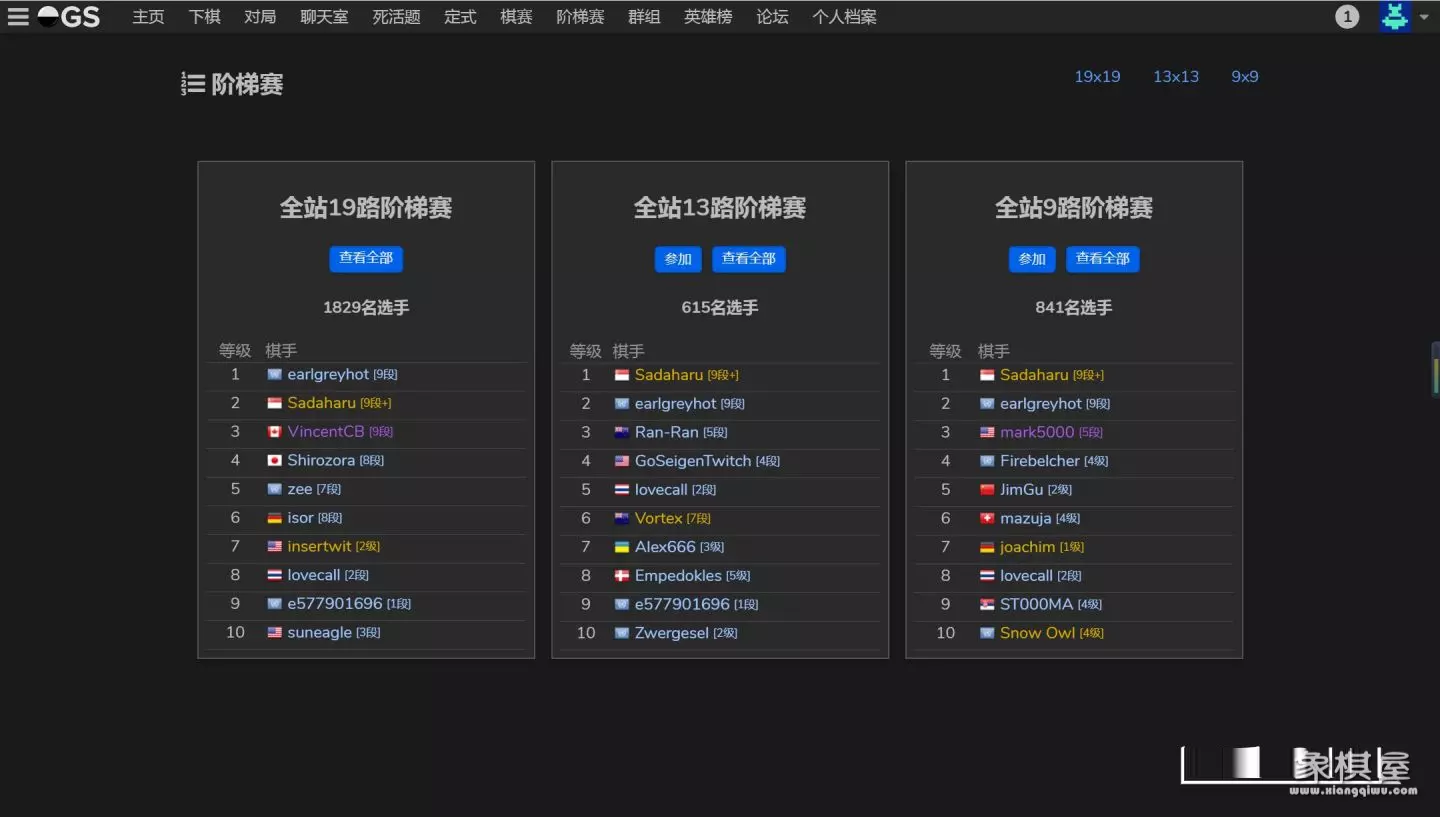Join the 9路 ladder with 参加
Screen dimensions: 1440x817
pyautogui.click(x=1032, y=259)
